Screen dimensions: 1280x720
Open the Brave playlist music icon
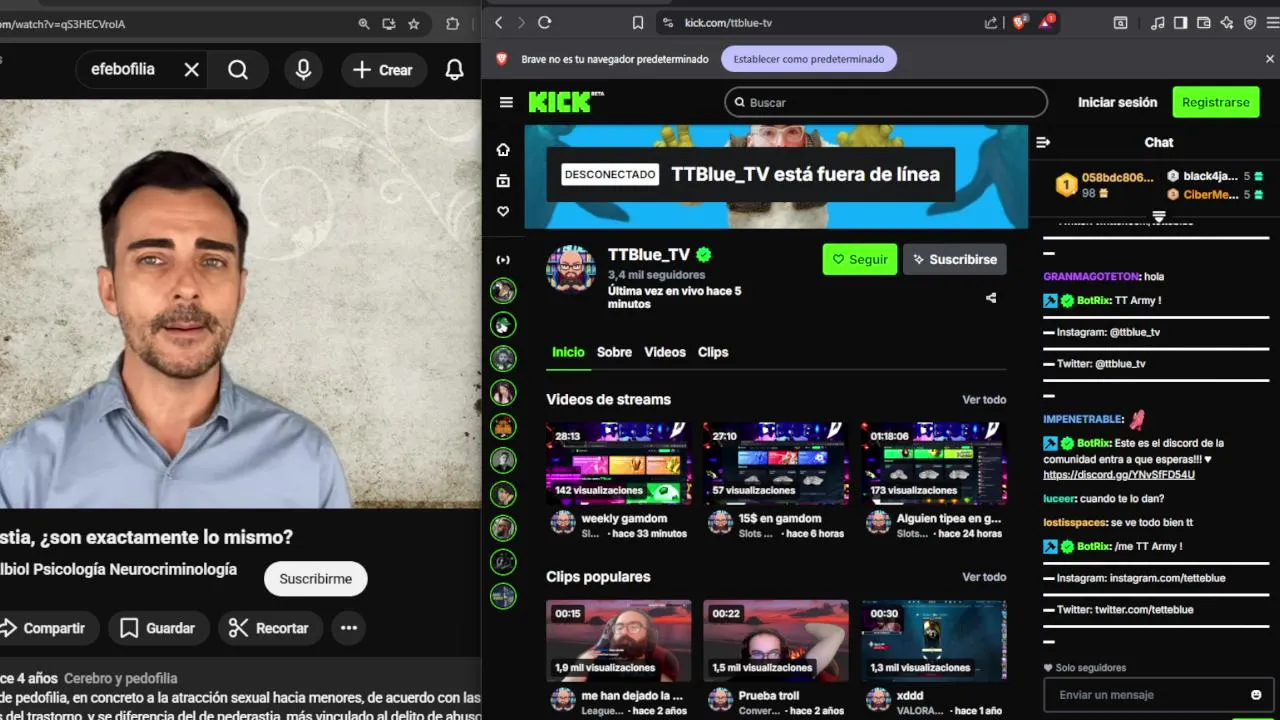pyautogui.click(x=1158, y=22)
